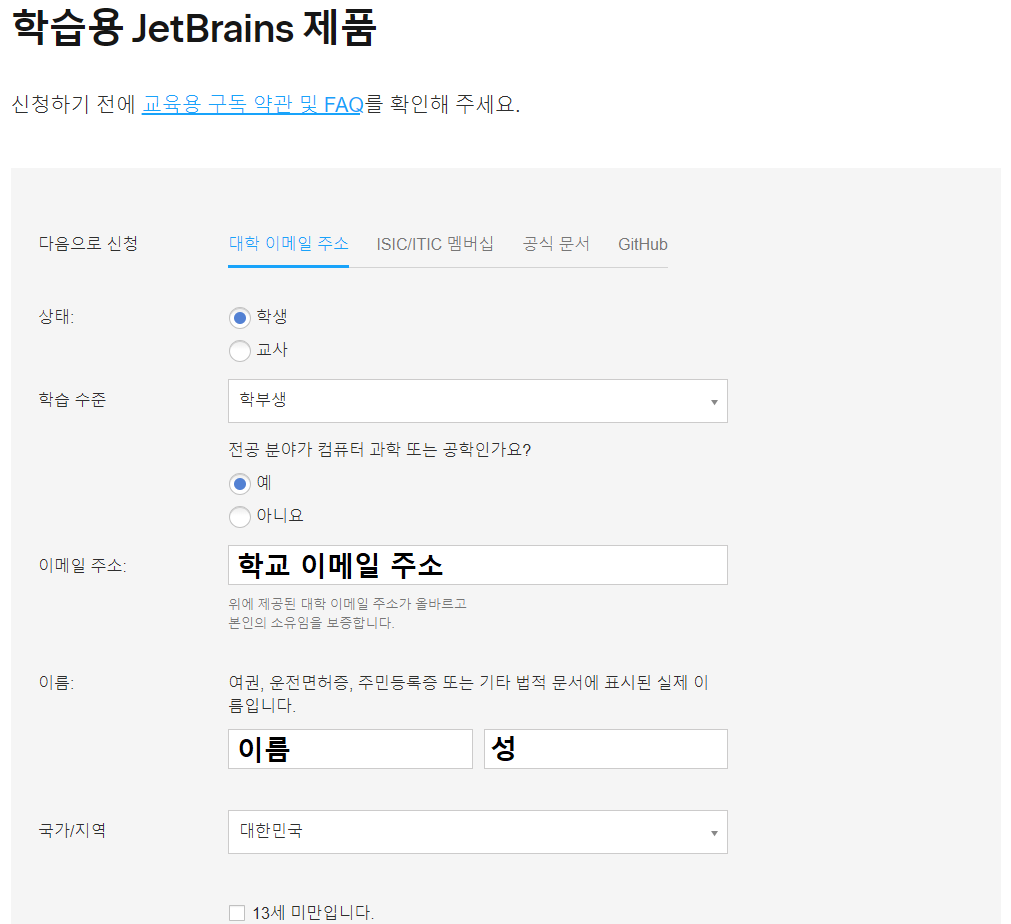The width and height of the screenshot is (1011, 924).
Task: Select 예 for computer science major
Action: click(240, 484)
